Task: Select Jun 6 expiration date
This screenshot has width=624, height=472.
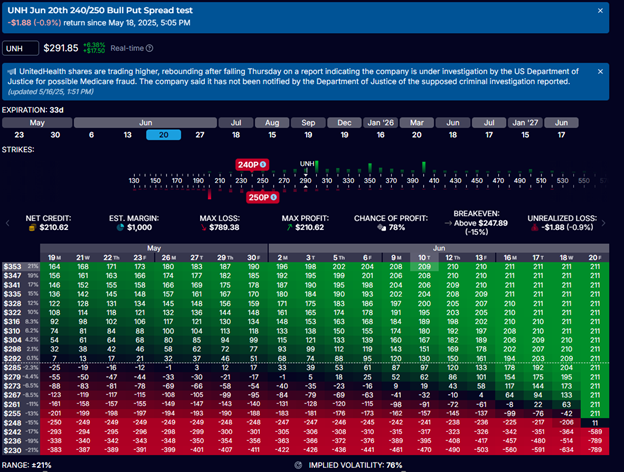Action: coord(92,135)
